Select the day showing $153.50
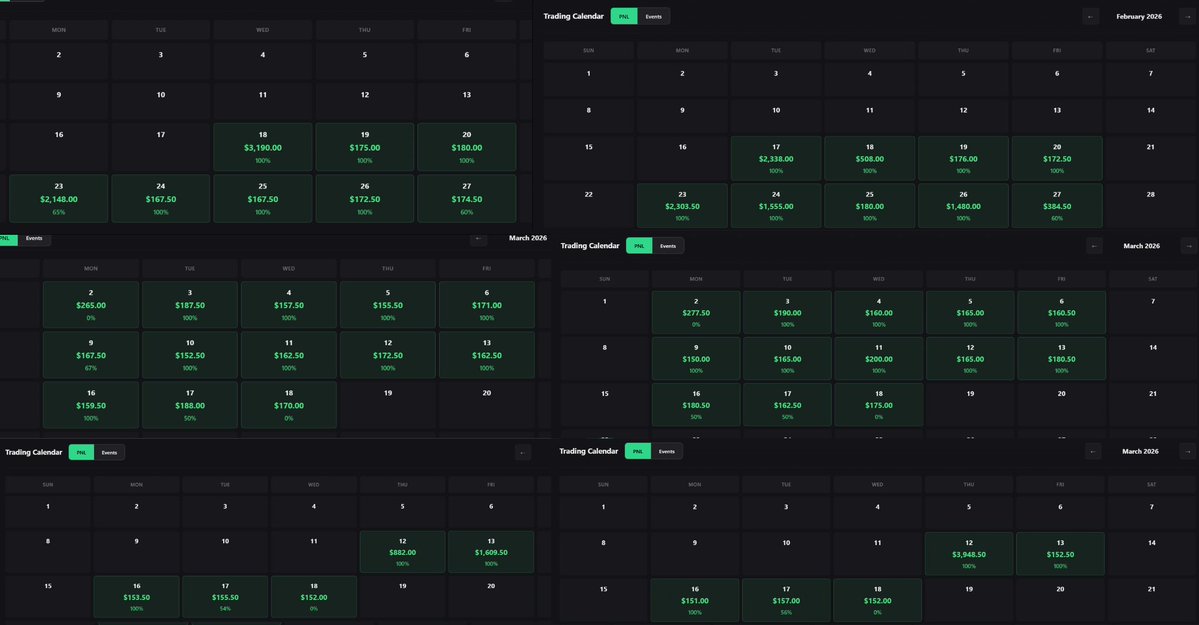 click(x=136, y=597)
